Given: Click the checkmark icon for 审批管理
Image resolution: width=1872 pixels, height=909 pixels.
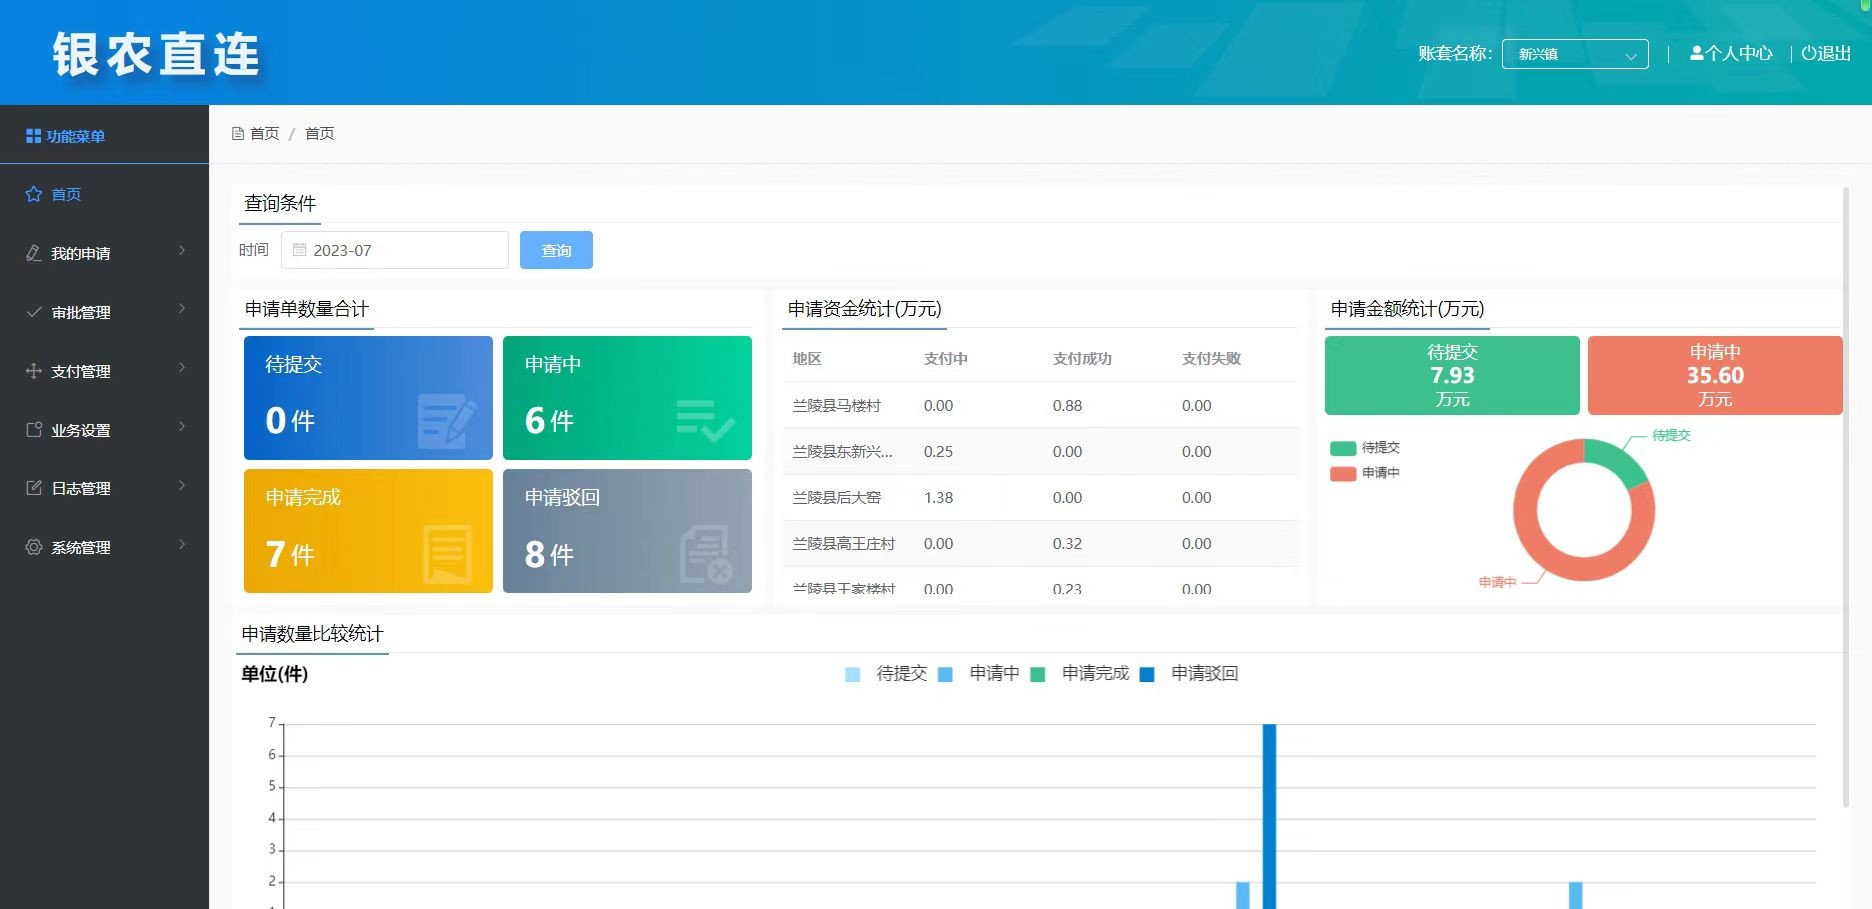Looking at the screenshot, I should click(x=33, y=312).
